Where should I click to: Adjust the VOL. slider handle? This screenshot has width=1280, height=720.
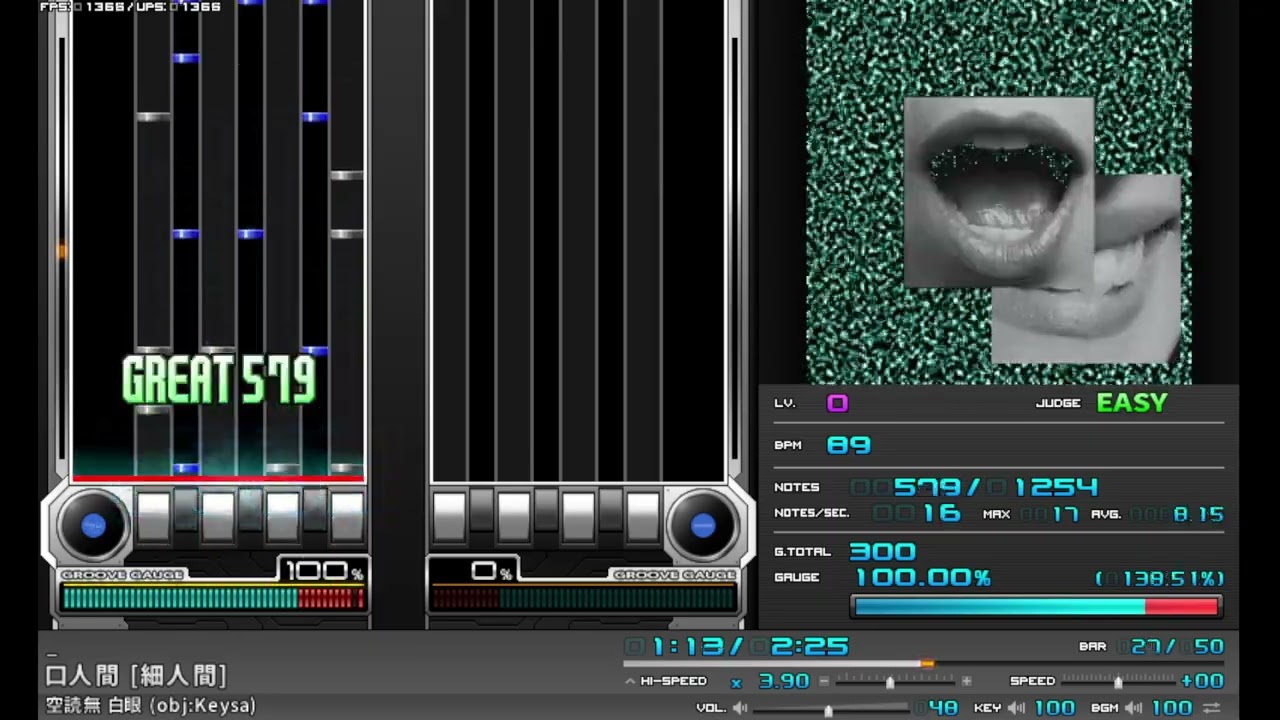(x=828, y=709)
